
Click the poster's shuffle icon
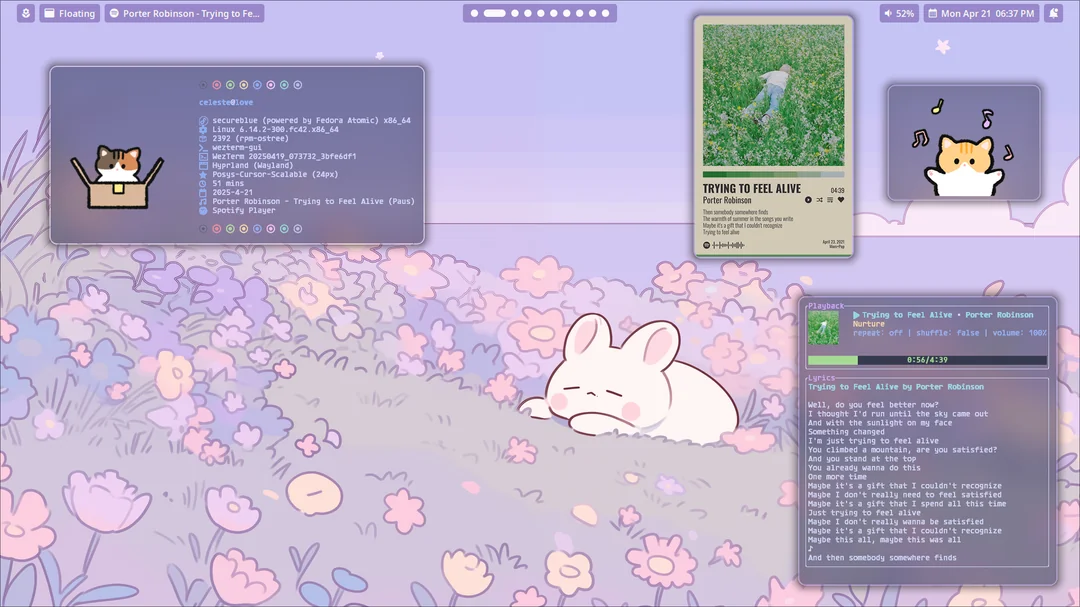tap(820, 200)
